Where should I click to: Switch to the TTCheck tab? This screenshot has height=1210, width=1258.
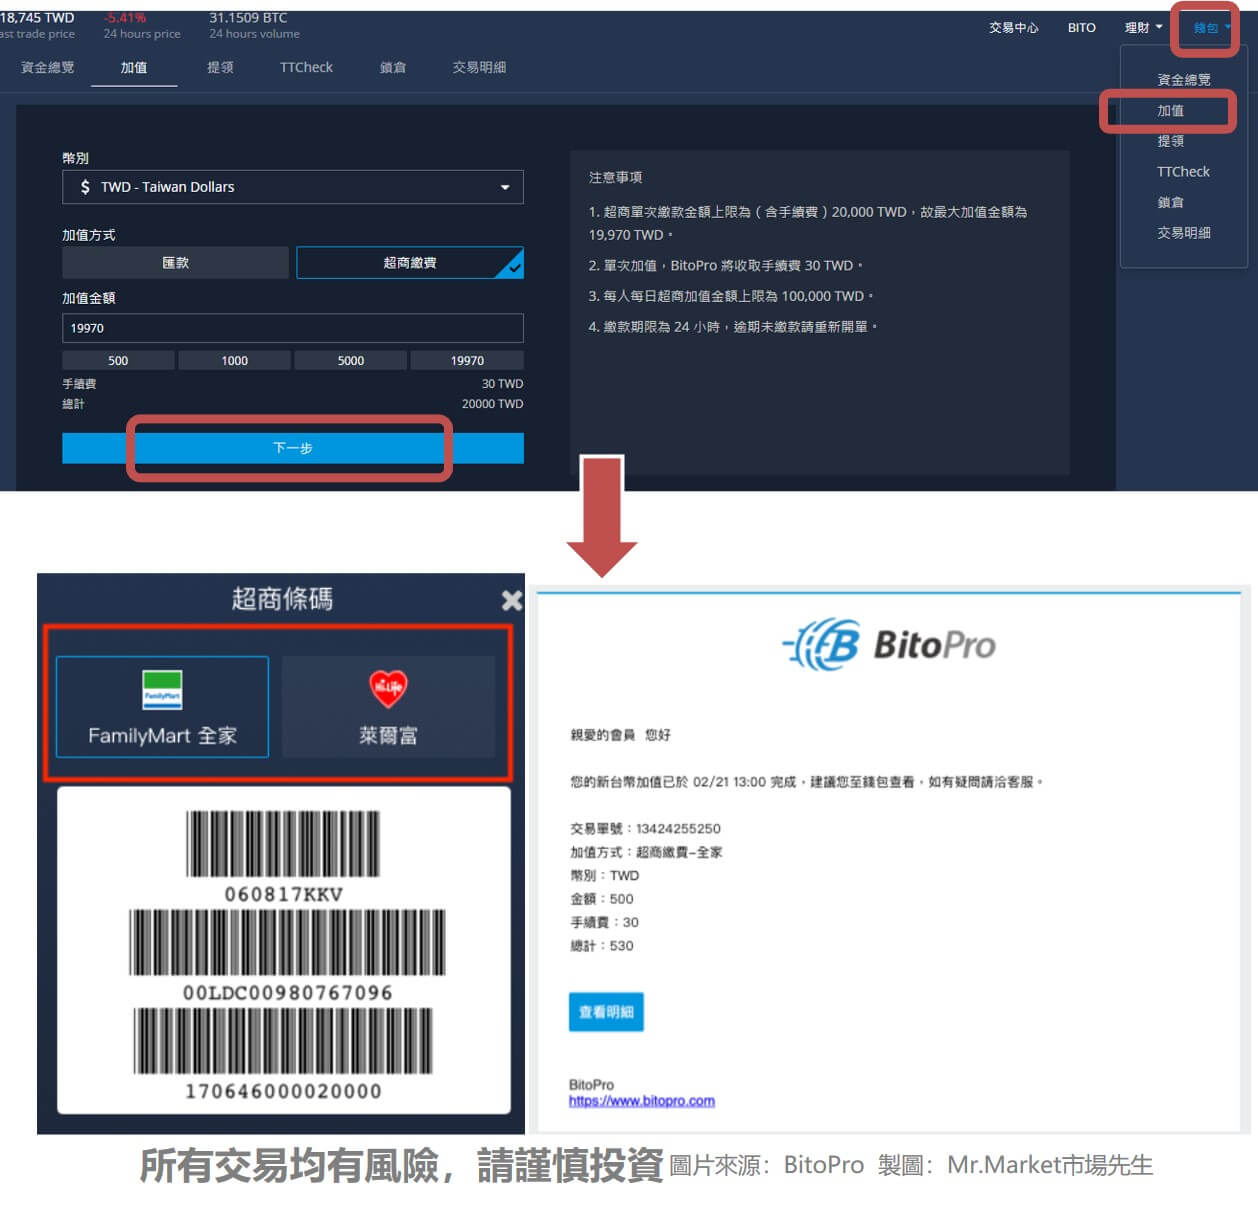306,67
